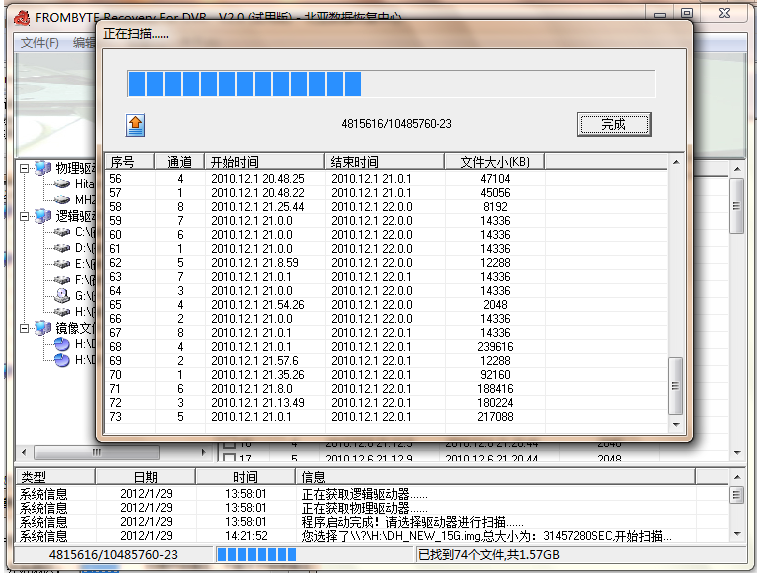The image size is (757, 573).
Task: Sort scan results by 开始时间 column header
Action: [265, 162]
